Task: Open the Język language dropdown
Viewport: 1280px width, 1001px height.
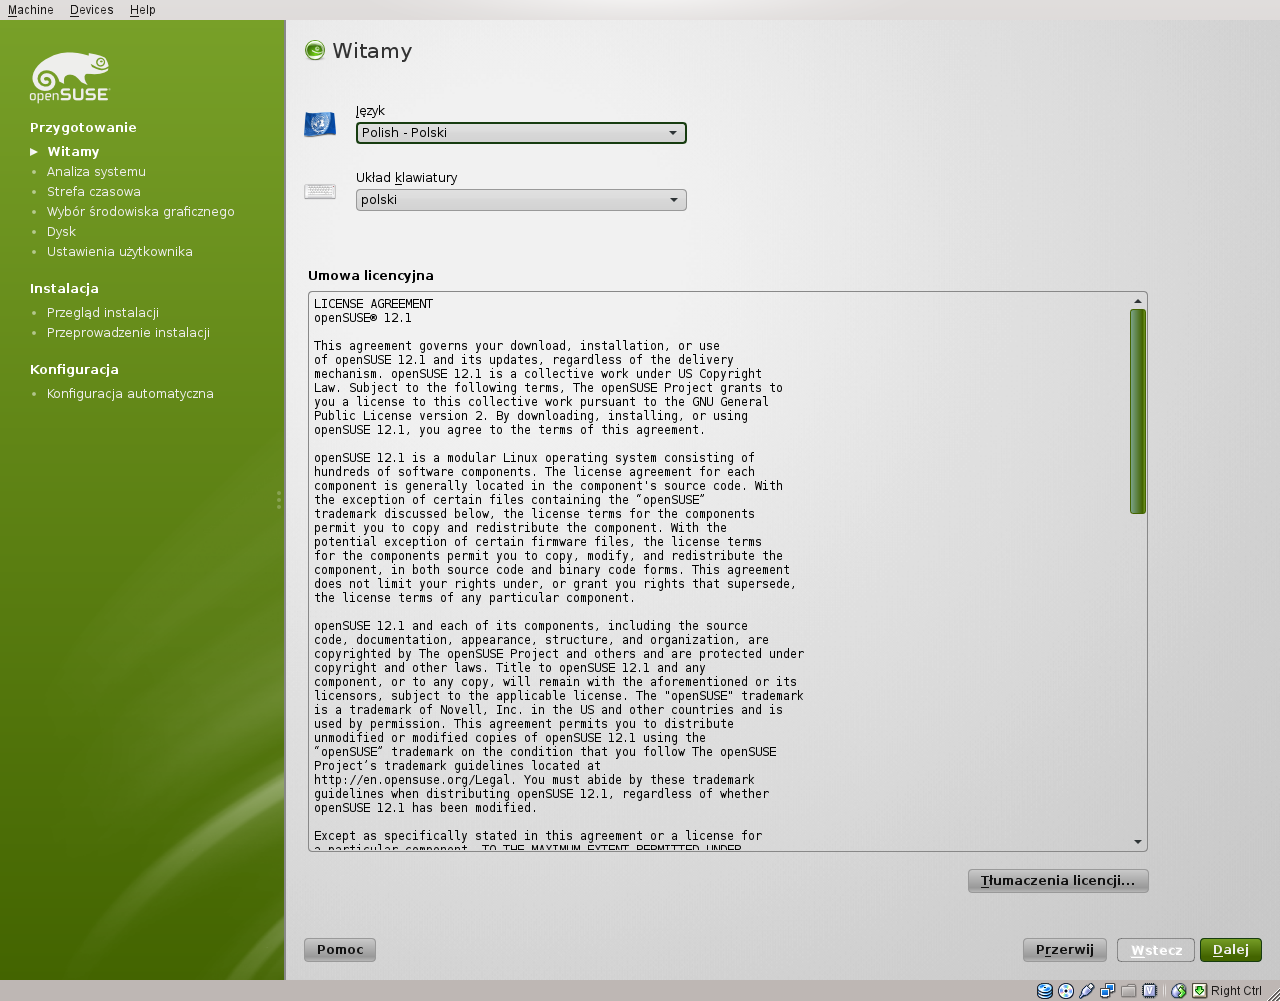Action: click(x=521, y=133)
